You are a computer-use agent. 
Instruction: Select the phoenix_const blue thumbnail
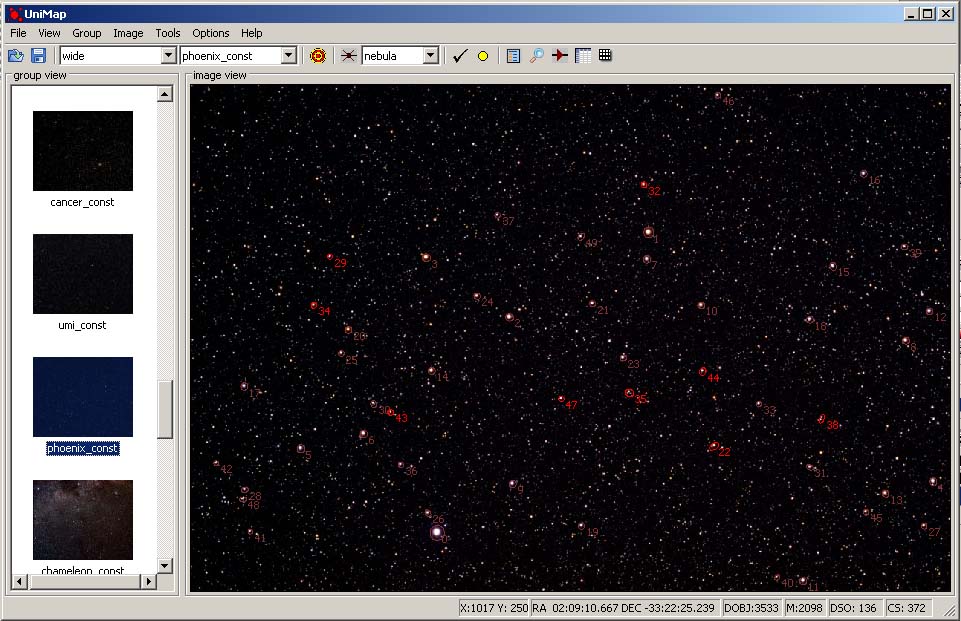click(x=83, y=397)
